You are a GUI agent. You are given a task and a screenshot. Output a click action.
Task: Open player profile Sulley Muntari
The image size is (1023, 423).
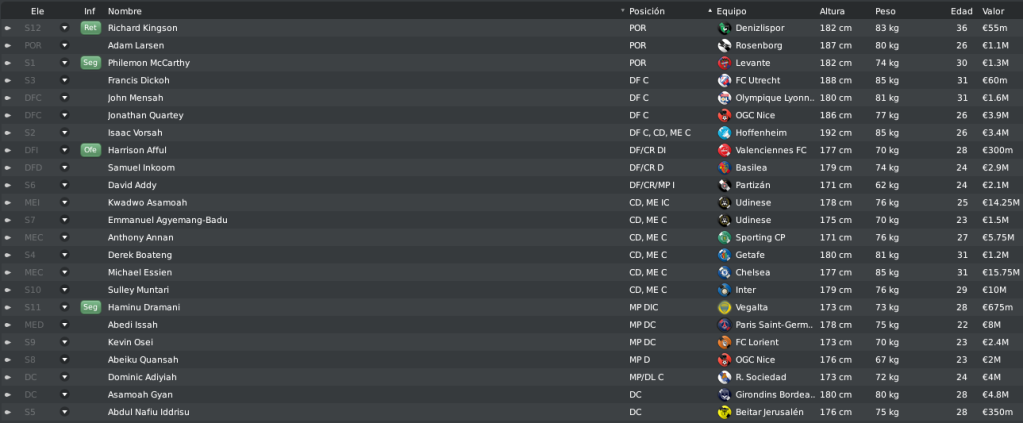(x=137, y=290)
